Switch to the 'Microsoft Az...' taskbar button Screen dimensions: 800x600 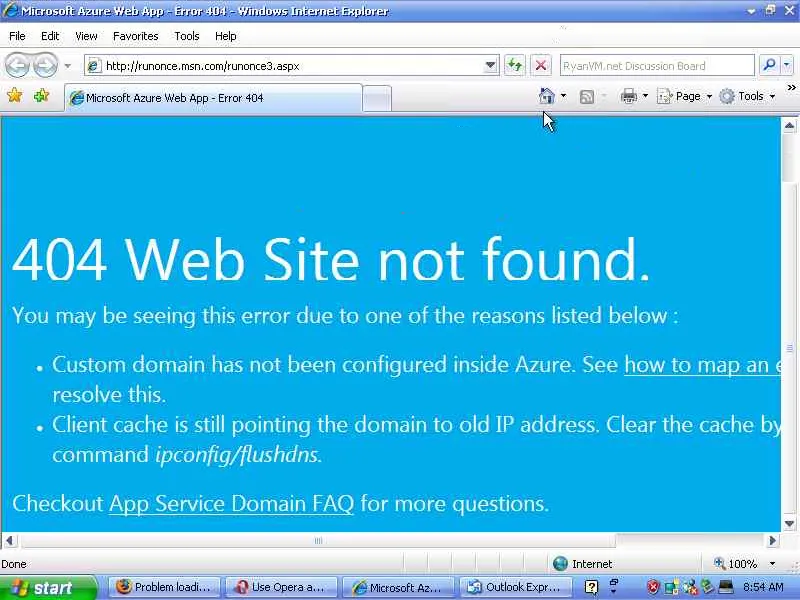pos(398,587)
